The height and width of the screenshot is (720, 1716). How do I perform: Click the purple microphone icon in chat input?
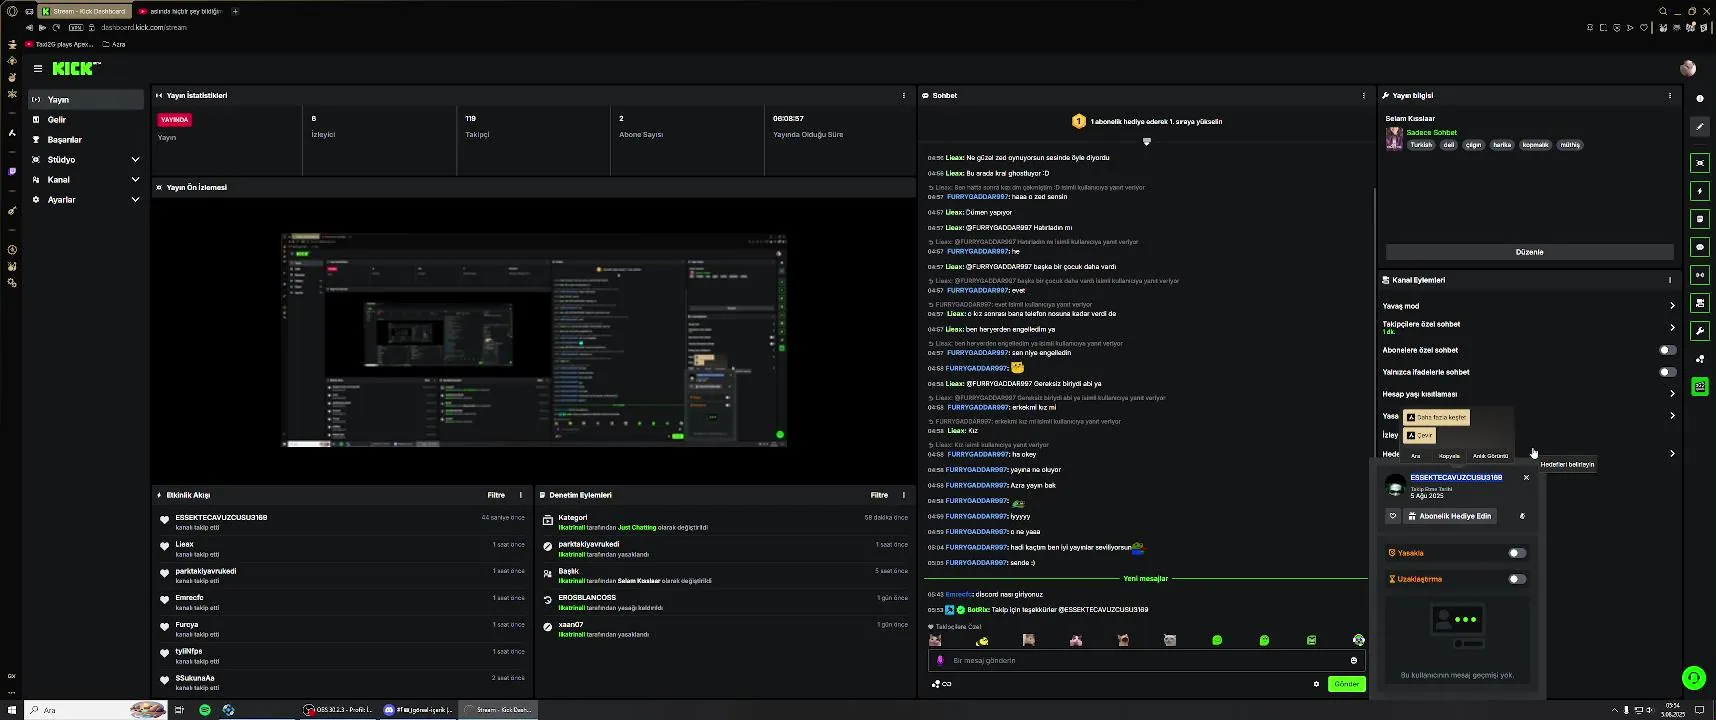click(x=940, y=660)
